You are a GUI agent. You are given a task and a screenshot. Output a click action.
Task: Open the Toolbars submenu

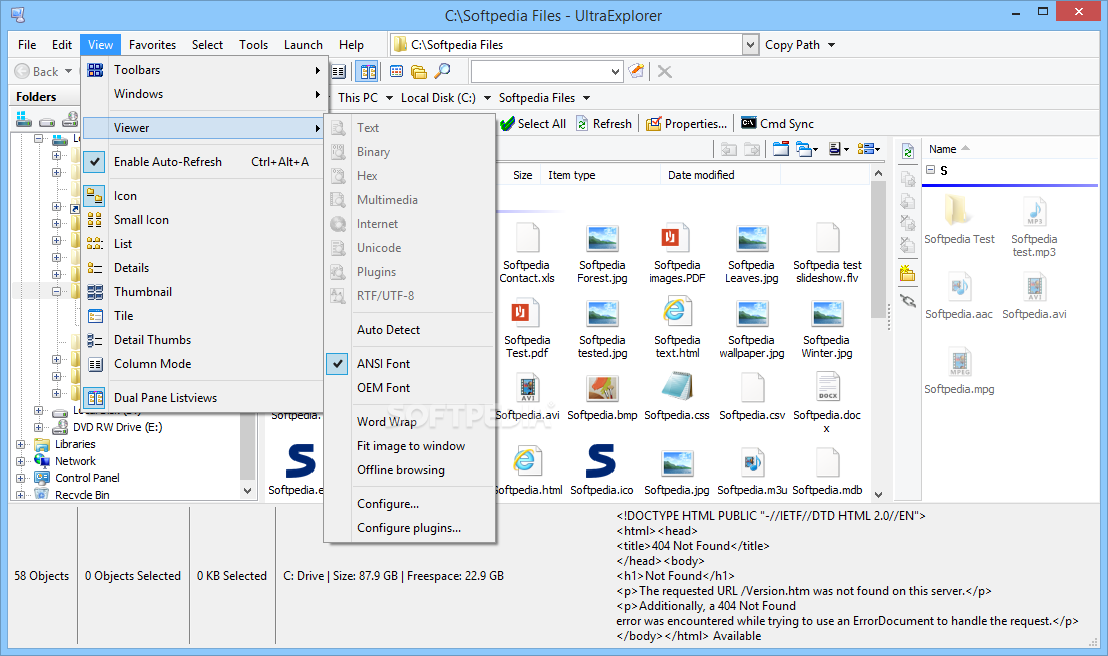pyautogui.click(x=203, y=70)
